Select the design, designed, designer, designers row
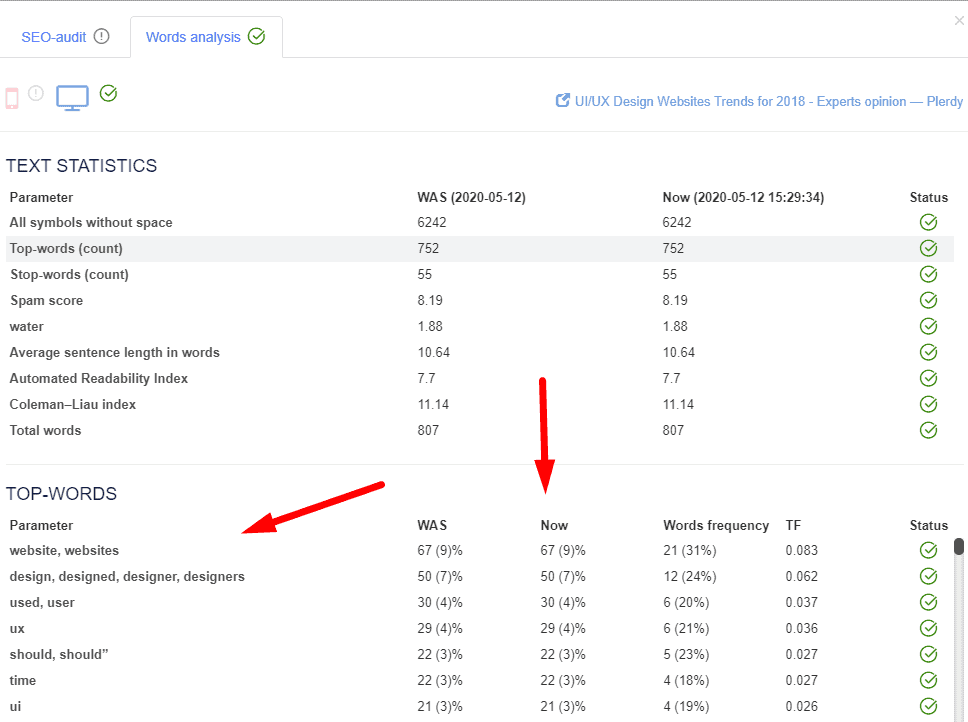This screenshot has width=968, height=722. [x=127, y=576]
